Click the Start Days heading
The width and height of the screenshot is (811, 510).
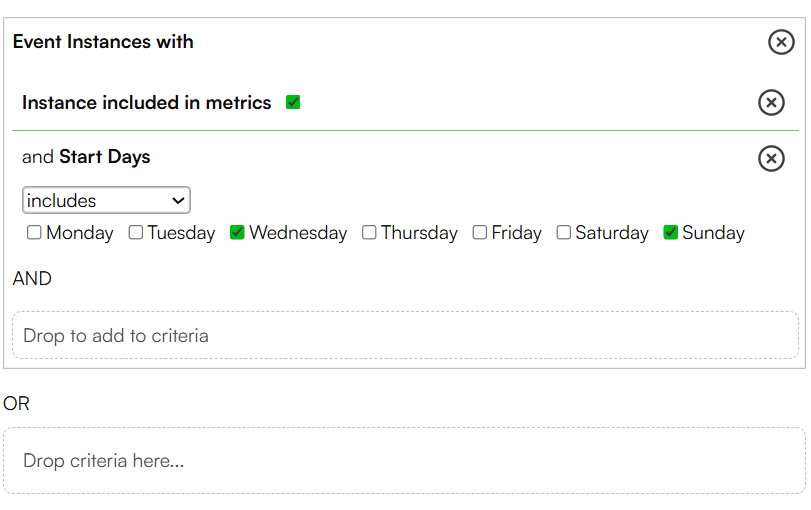tap(104, 157)
